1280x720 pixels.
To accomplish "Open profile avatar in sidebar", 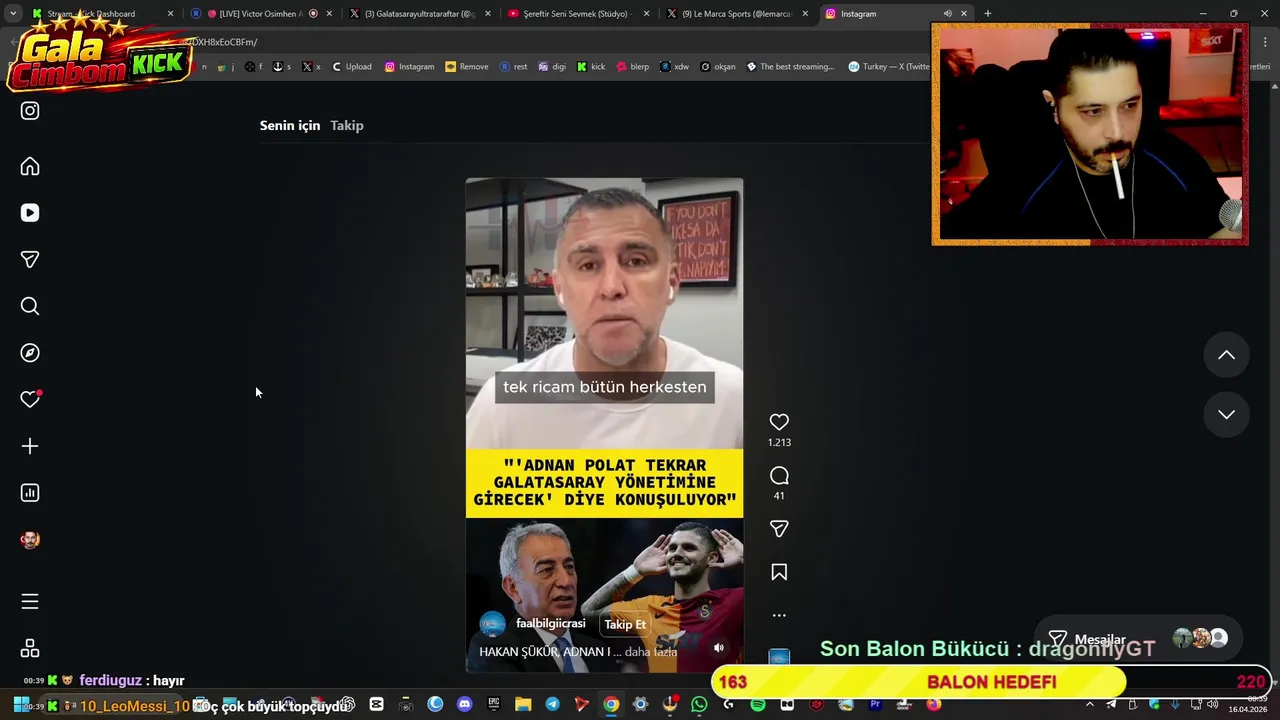I will [30, 540].
